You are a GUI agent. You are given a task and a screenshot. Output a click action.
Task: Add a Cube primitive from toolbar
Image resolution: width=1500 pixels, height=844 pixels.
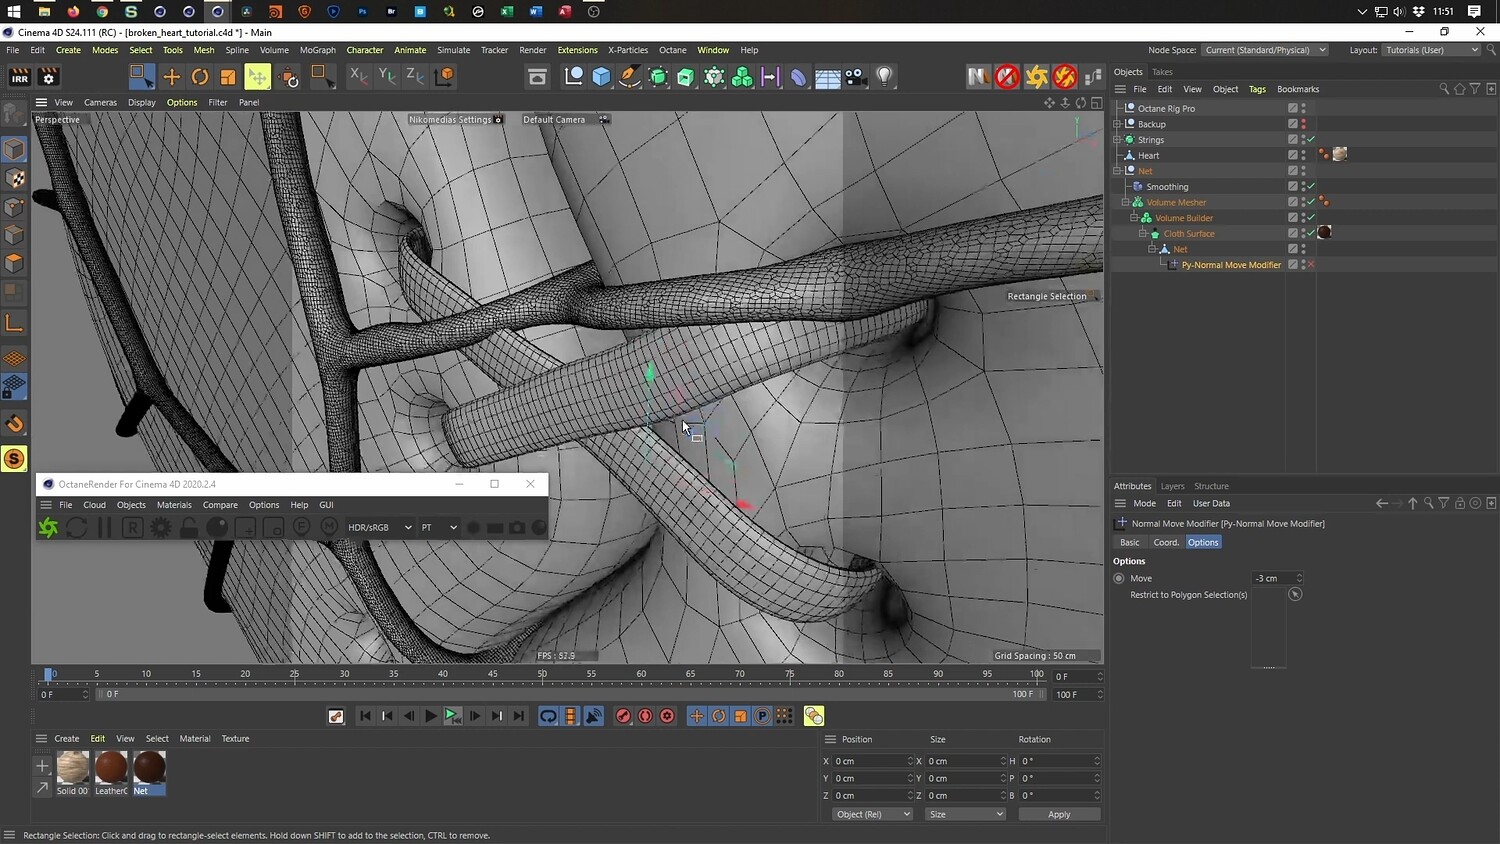point(601,77)
